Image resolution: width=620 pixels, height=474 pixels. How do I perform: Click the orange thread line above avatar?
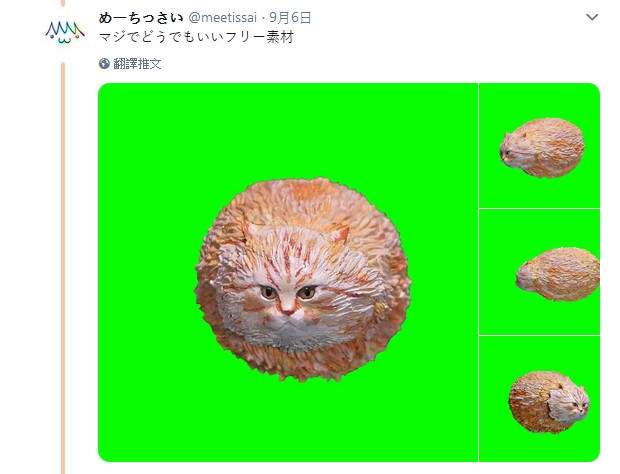[62, 3]
